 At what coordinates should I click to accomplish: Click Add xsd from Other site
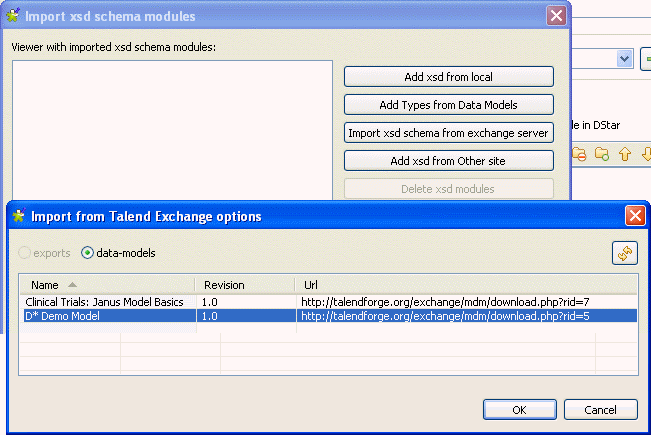coord(449,161)
